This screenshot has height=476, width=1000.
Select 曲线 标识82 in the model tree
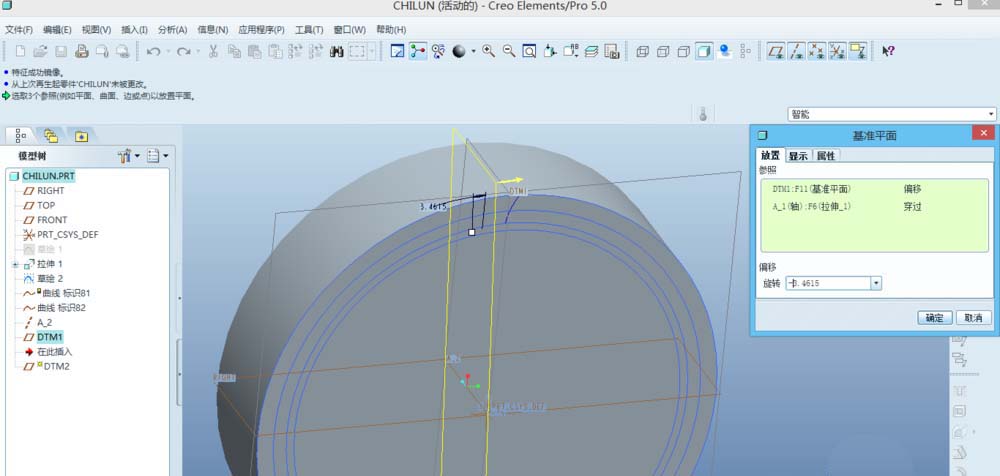click(x=61, y=308)
